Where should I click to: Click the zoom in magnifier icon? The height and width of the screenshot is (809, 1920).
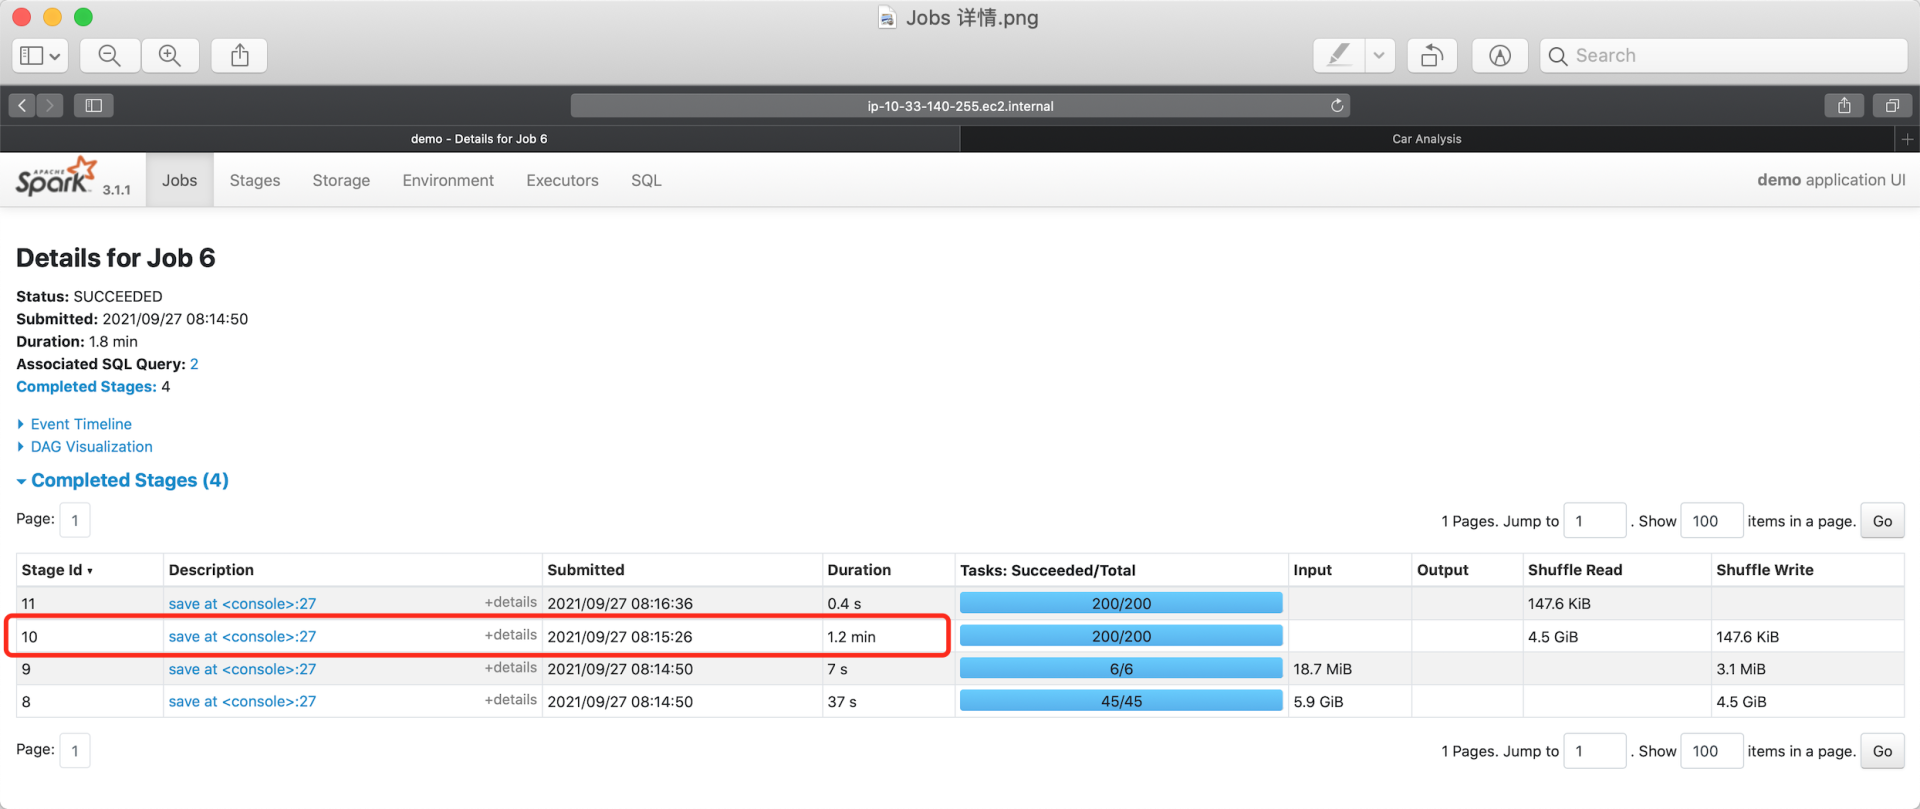point(170,56)
